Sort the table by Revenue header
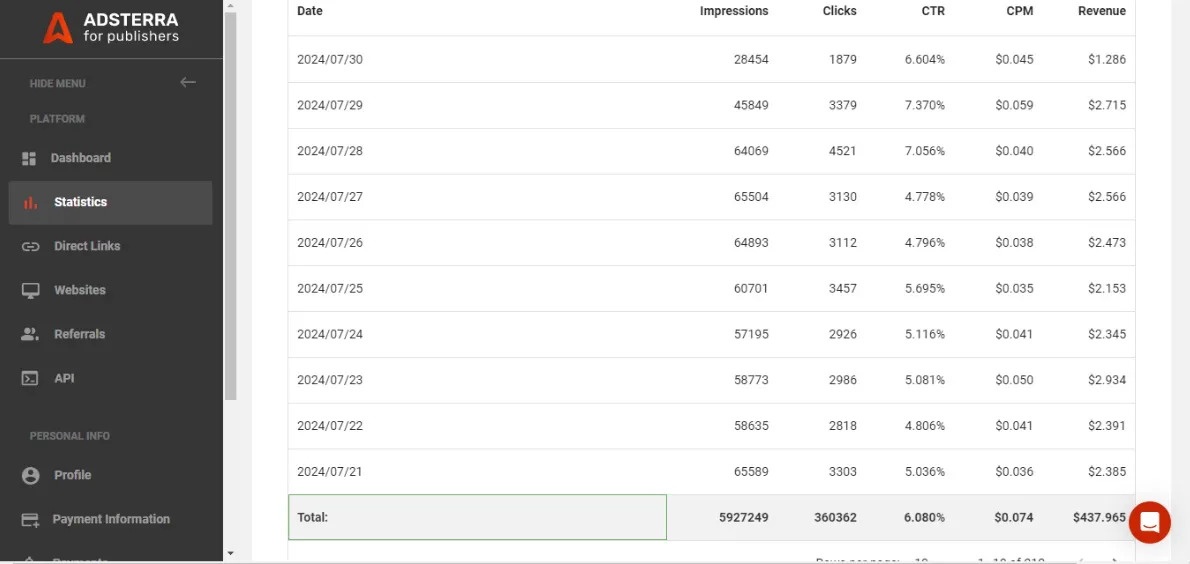The image size is (1190, 564). pos(1101,11)
